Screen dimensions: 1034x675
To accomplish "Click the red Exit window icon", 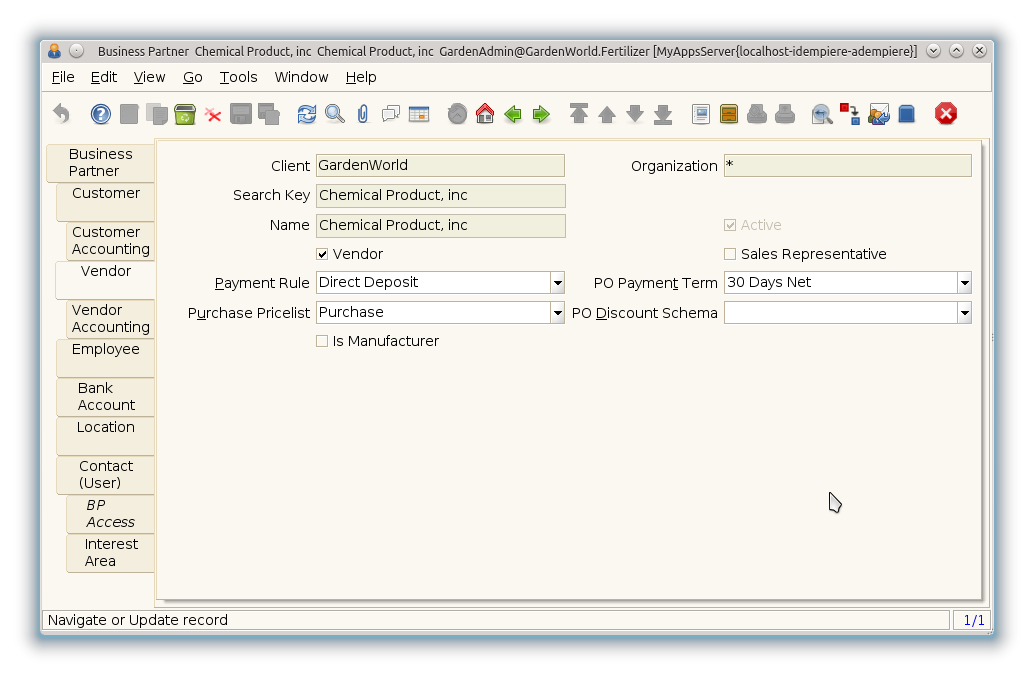I will coord(946,114).
